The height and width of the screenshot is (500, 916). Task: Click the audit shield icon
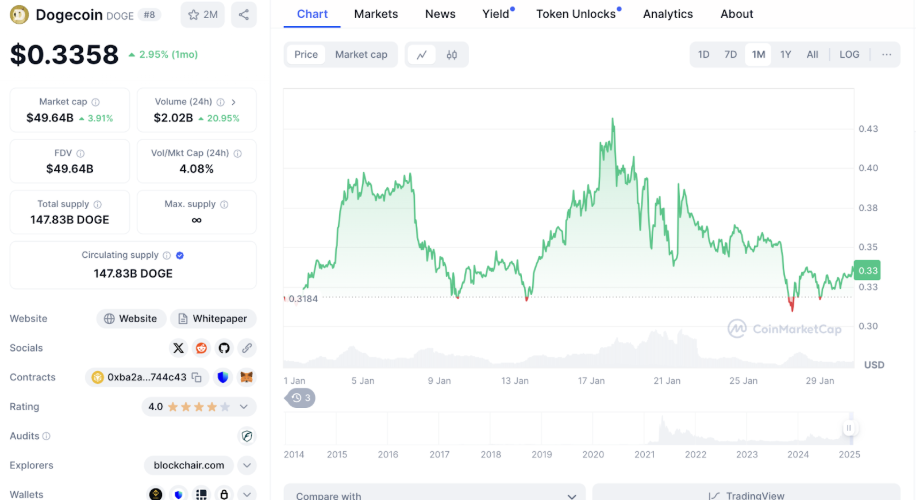pos(246,436)
